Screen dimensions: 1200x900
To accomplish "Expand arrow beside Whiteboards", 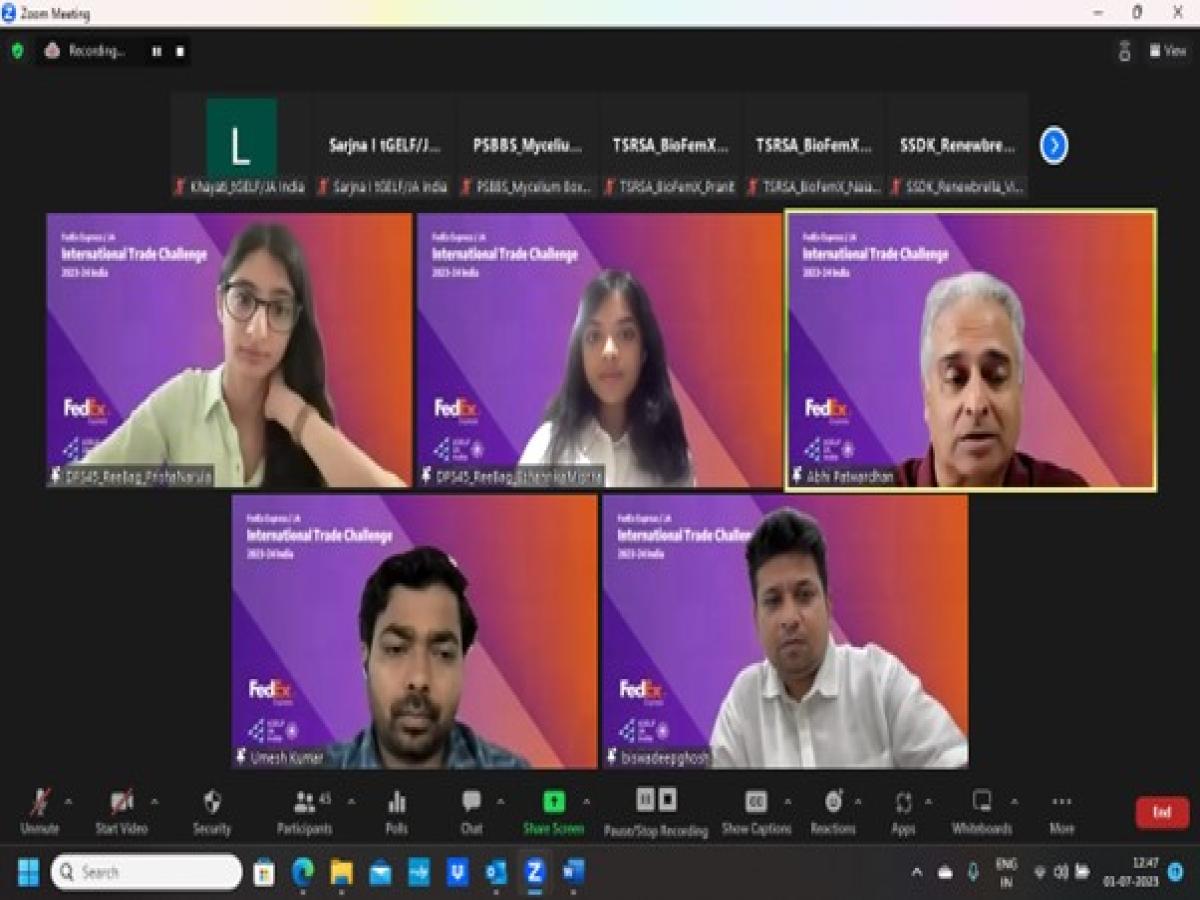I will point(1013,802).
